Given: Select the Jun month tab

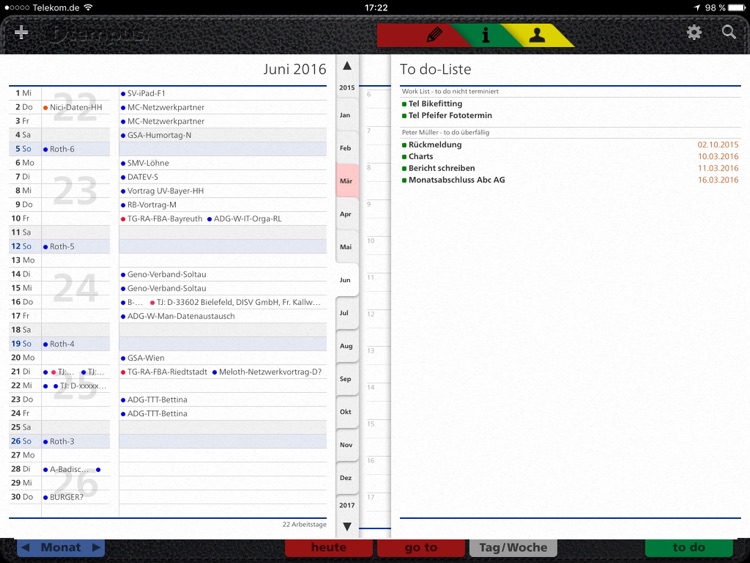Looking at the screenshot, I should click(x=345, y=280).
